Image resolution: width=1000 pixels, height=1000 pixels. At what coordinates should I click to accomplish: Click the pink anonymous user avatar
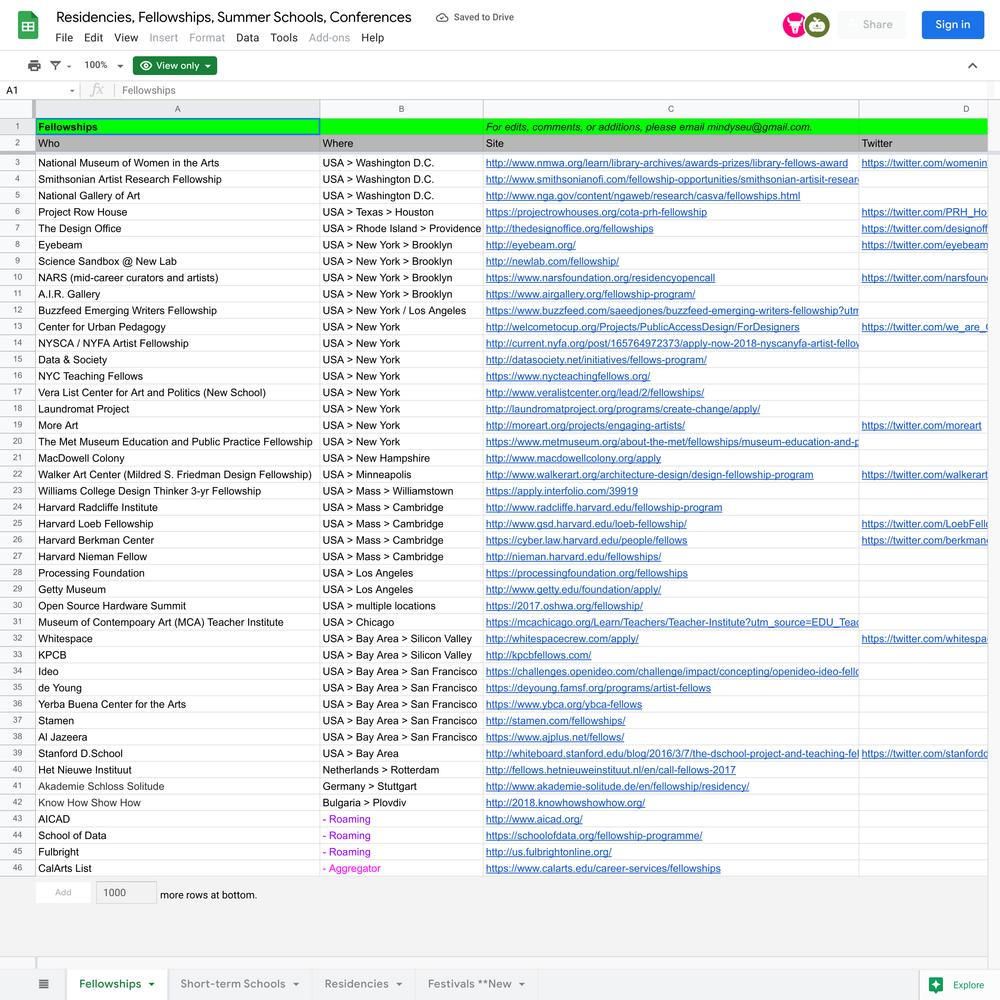(794, 25)
